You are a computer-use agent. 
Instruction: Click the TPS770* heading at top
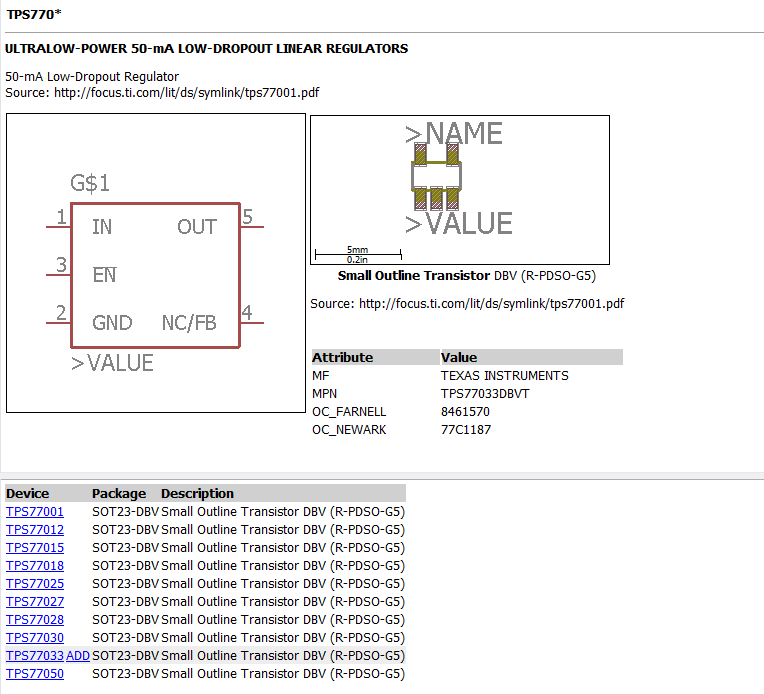34,15
